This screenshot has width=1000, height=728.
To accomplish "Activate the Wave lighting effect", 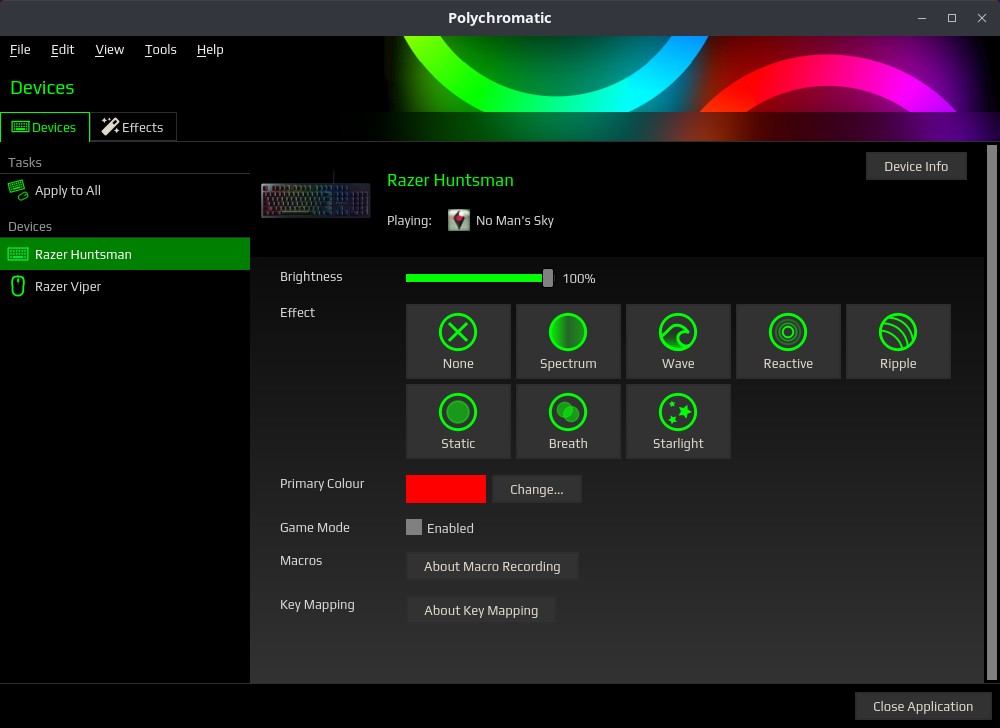I will (x=678, y=341).
